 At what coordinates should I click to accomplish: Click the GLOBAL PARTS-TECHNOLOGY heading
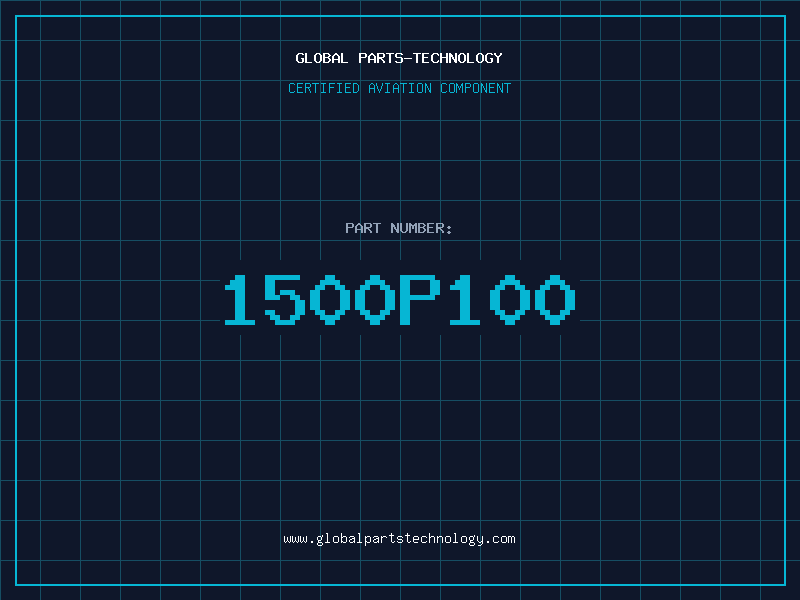click(x=399, y=58)
